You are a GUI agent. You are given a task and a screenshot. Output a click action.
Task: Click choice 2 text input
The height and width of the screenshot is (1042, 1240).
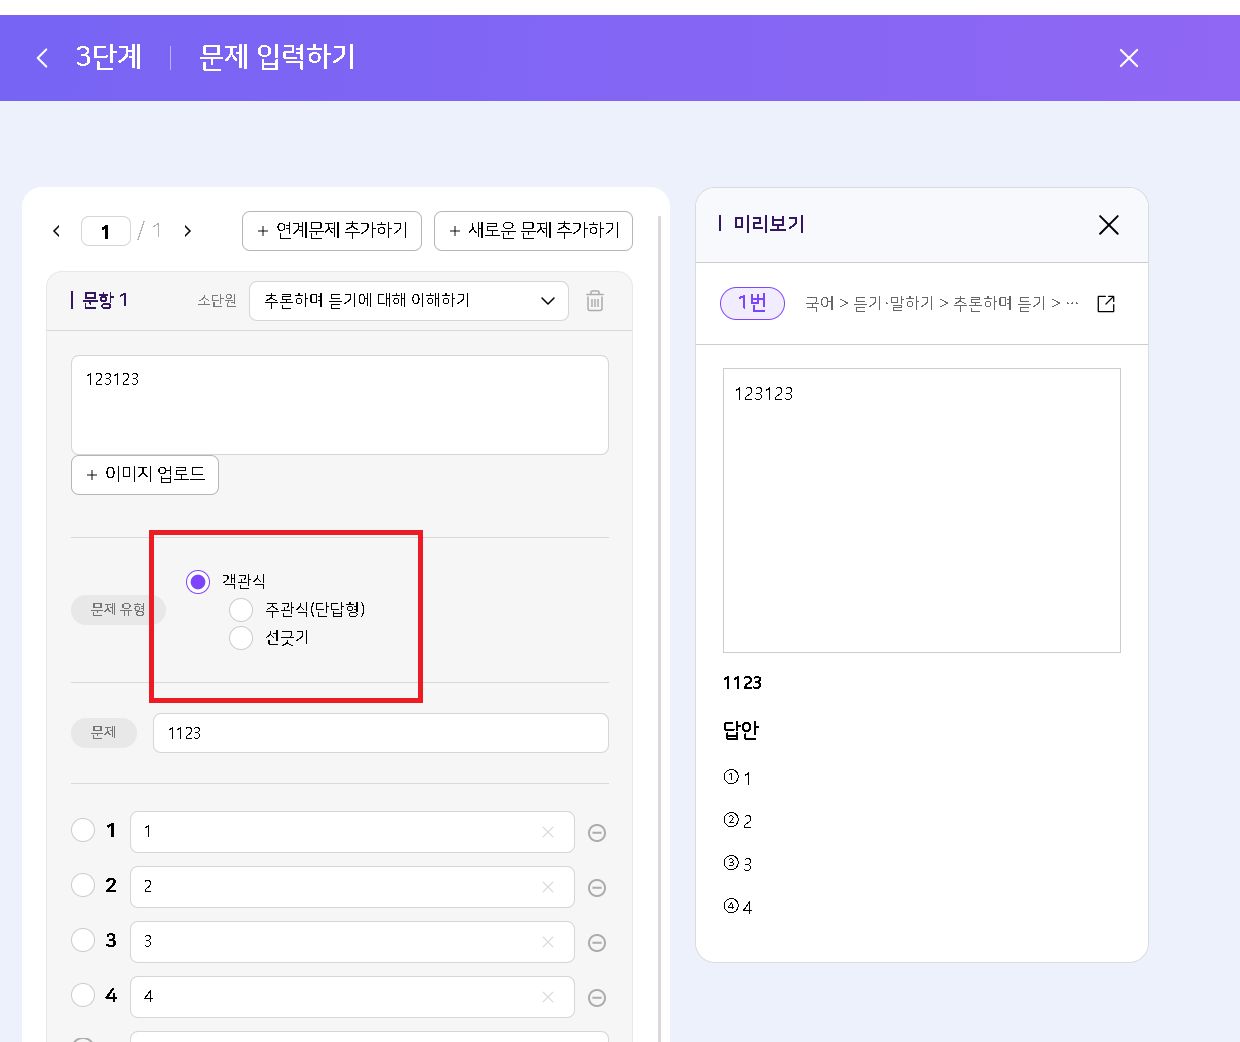pos(352,887)
